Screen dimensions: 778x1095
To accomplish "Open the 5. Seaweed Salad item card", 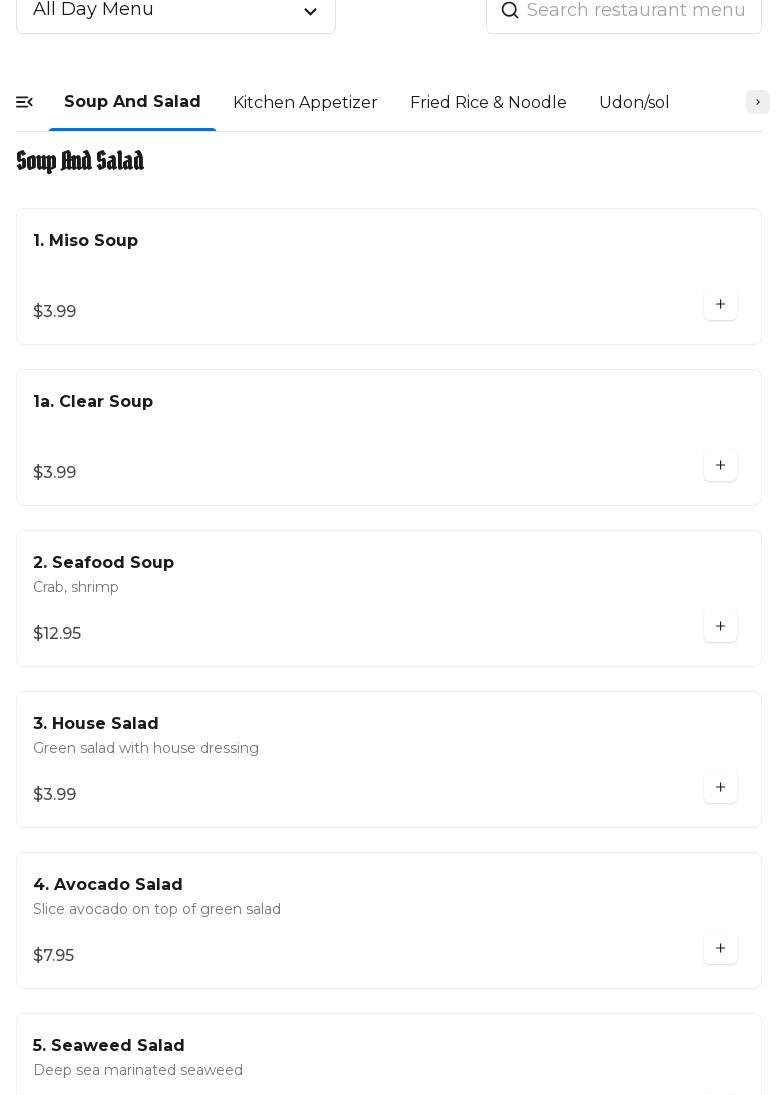I will pyautogui.click(x=389, y=1054).
